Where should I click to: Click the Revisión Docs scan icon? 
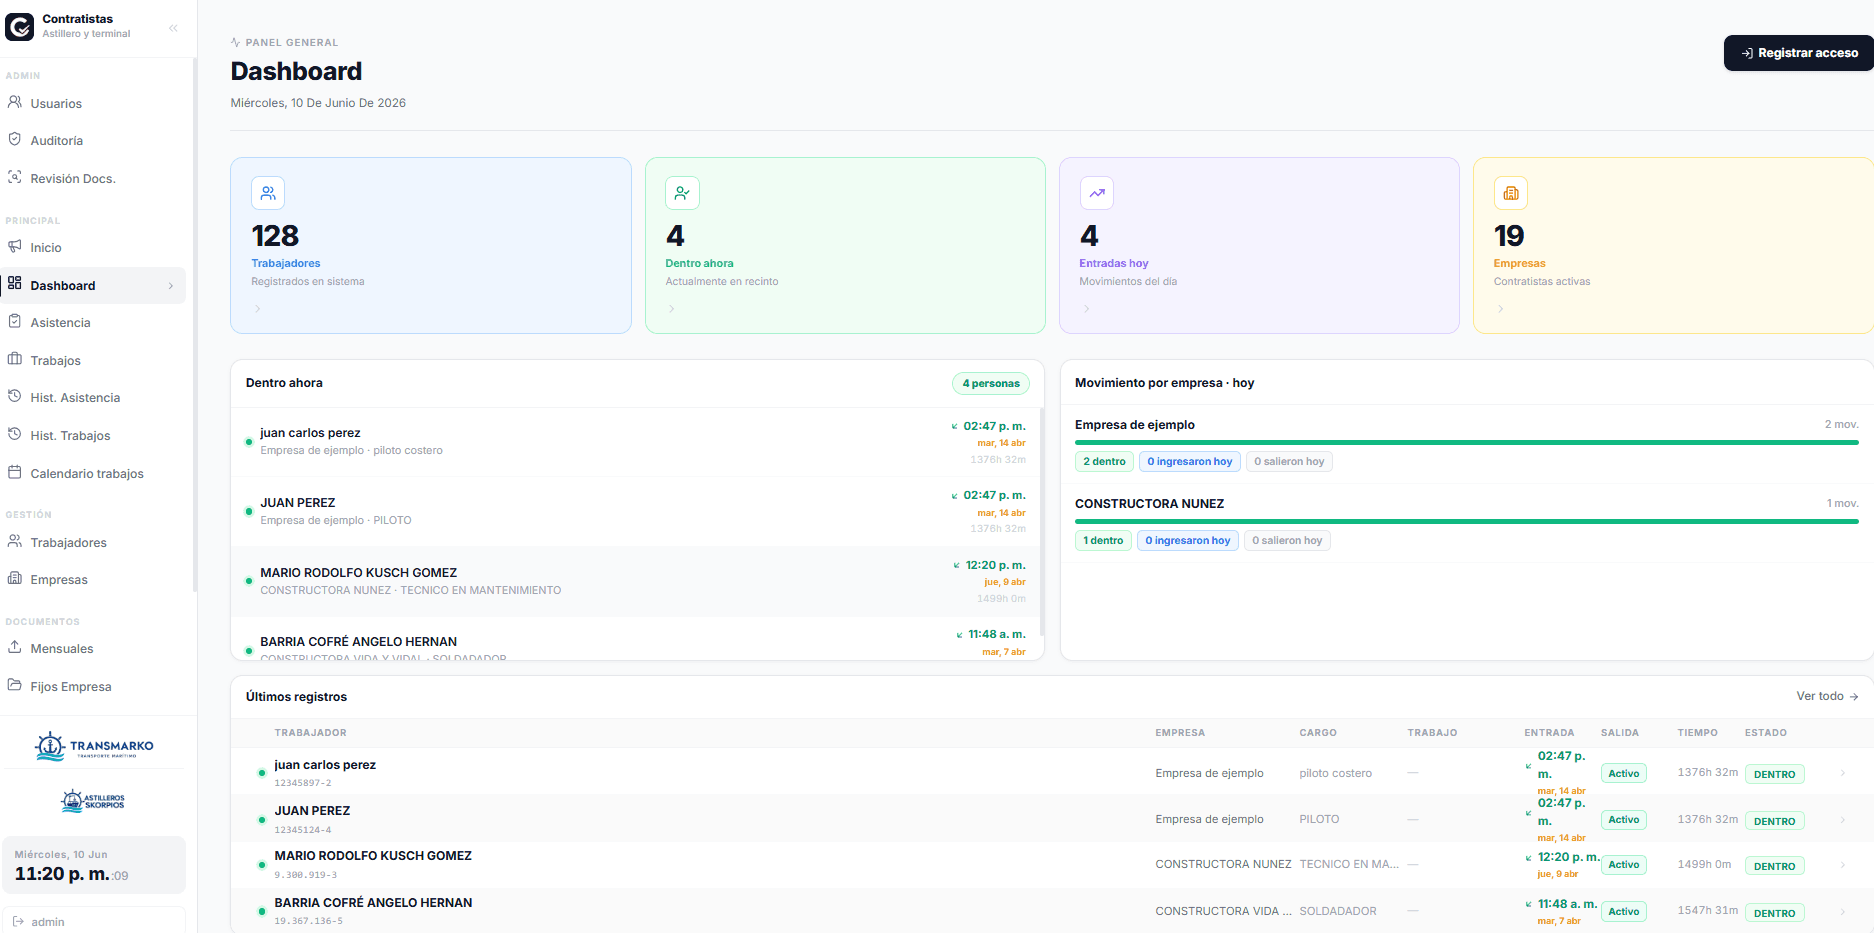[14, 177]
